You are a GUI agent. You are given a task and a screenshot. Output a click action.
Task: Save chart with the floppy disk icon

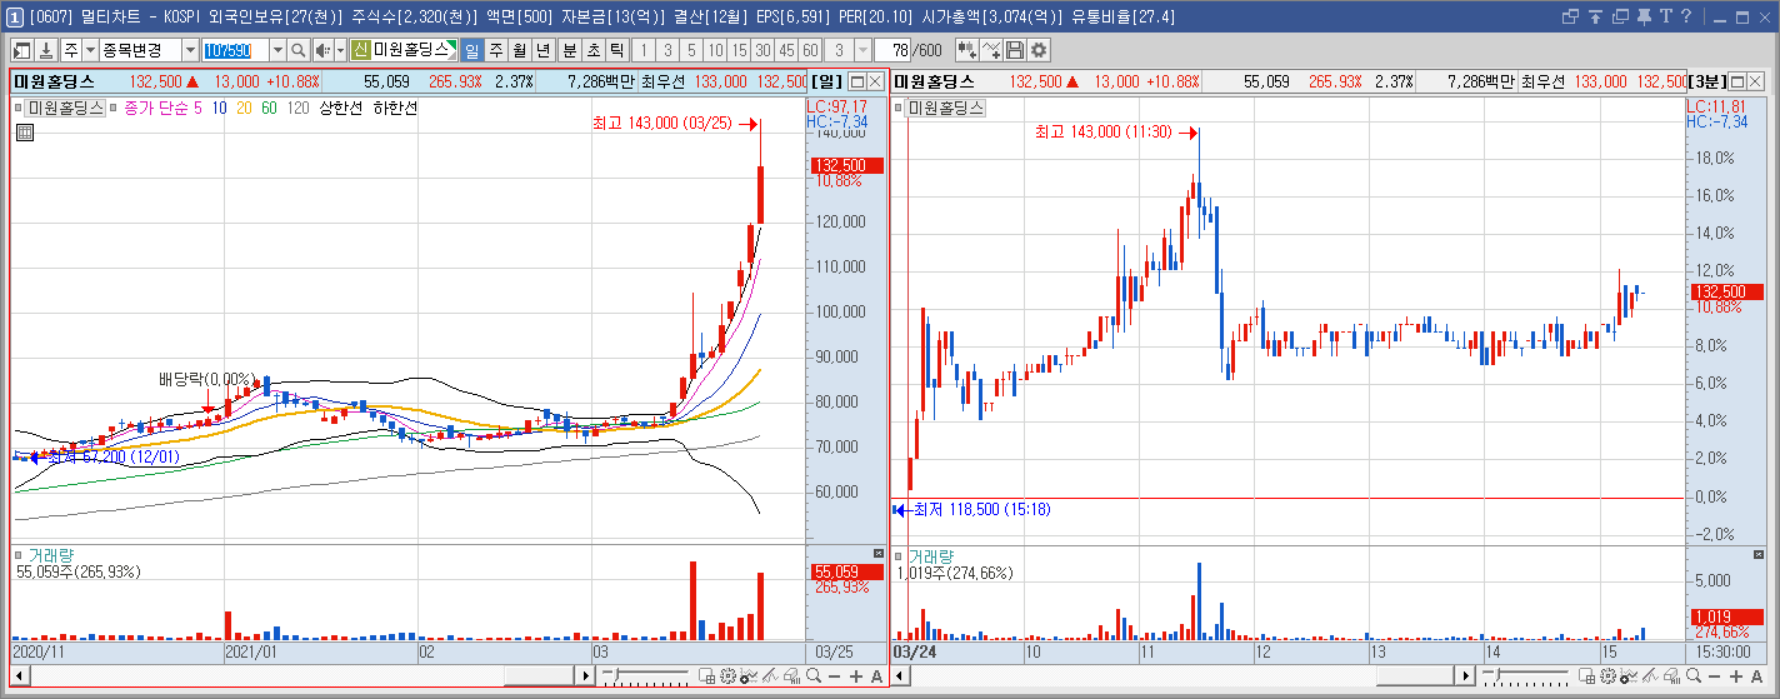pos(1015,50)
